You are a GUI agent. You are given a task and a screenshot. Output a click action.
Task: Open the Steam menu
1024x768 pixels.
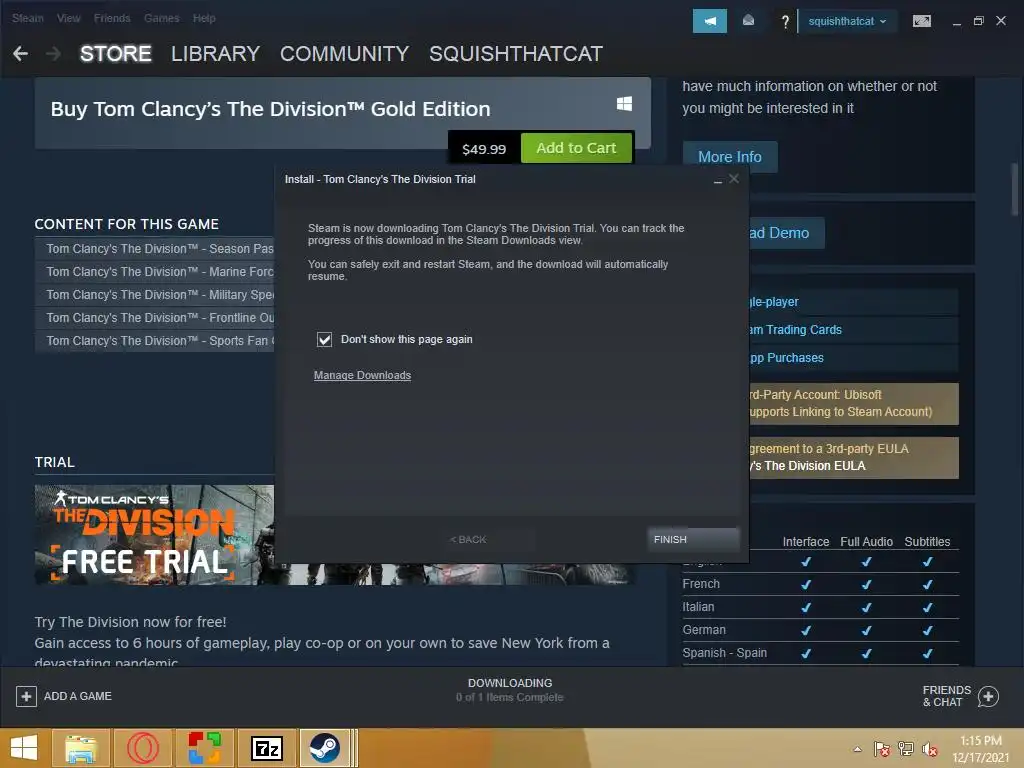pyautogui.click(x=27, y=18)
